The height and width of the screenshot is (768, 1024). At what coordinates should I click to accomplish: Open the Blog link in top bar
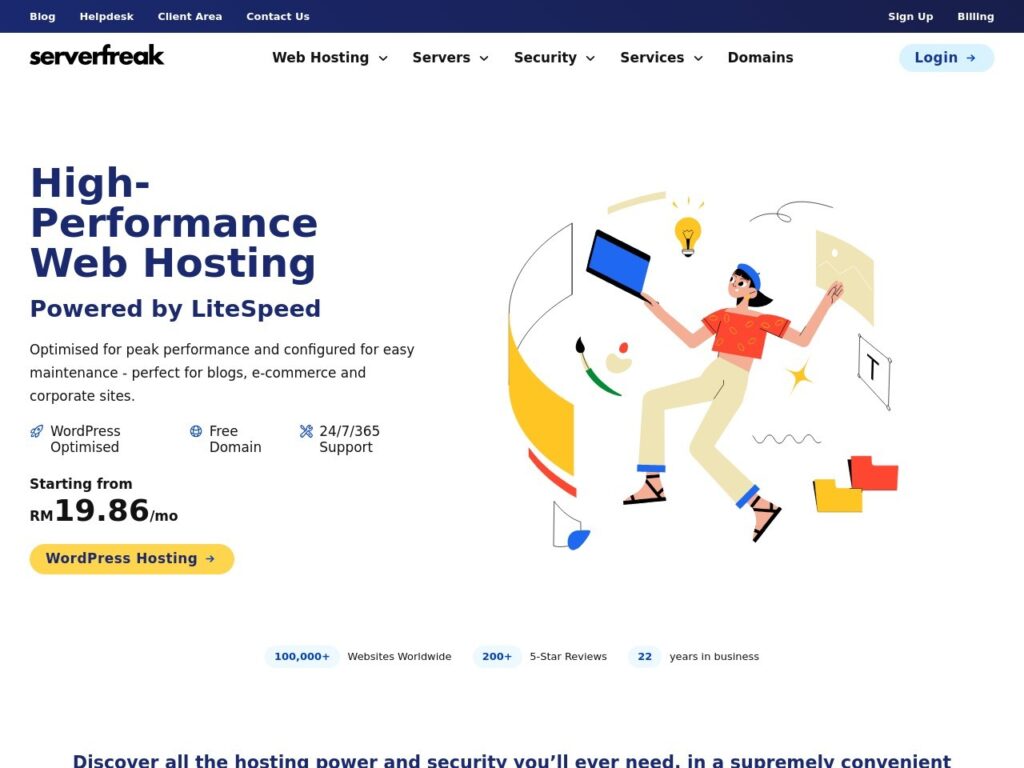tap(43, 16)
